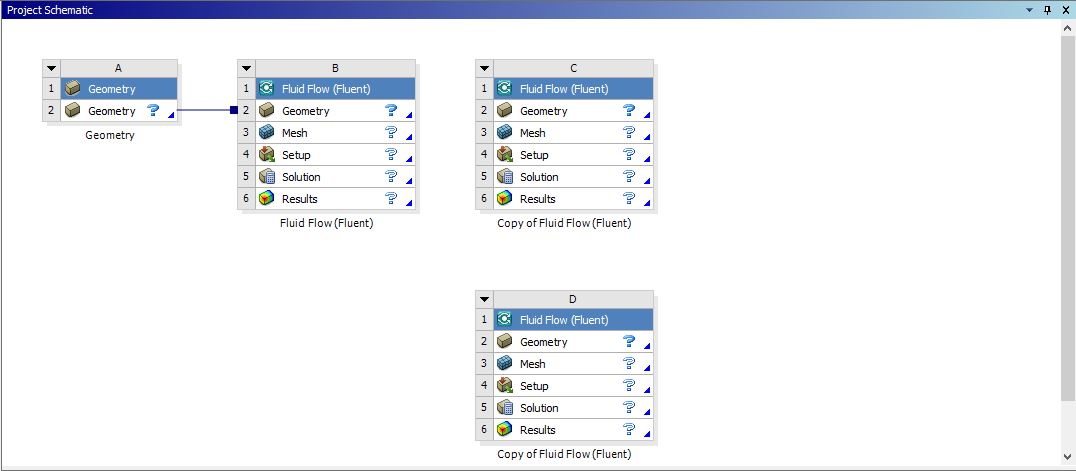Click the Setup cell icon in system C
1076x471 pixels.
(504, 154)
